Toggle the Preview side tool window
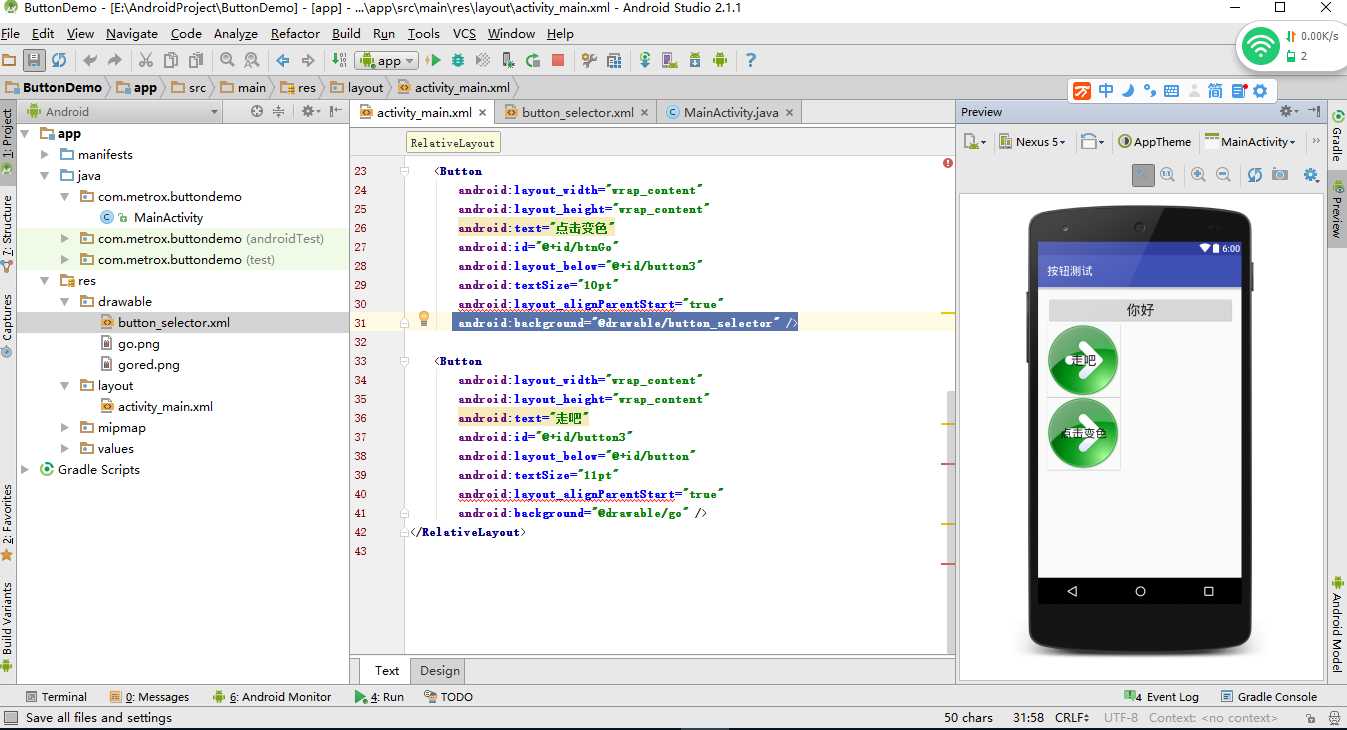Viewport: 1347px width, 730px height. (1337, 210)
